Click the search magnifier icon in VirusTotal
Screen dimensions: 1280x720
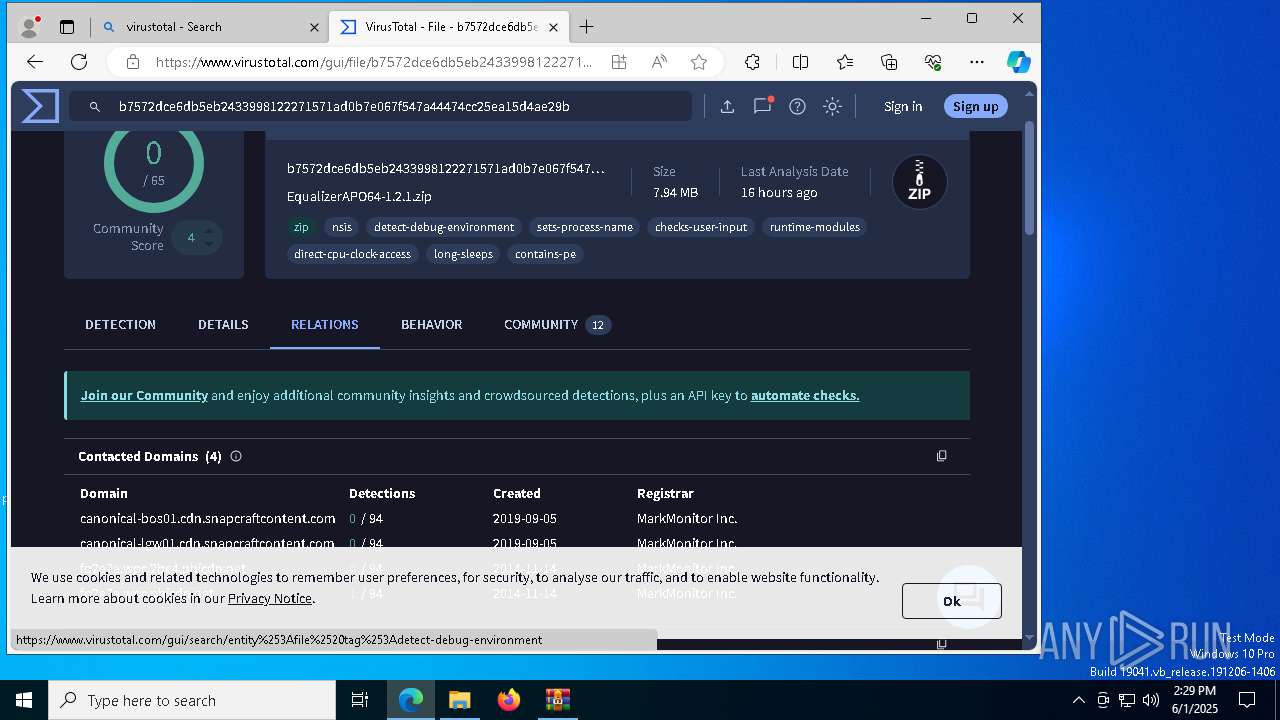point(94,106)
